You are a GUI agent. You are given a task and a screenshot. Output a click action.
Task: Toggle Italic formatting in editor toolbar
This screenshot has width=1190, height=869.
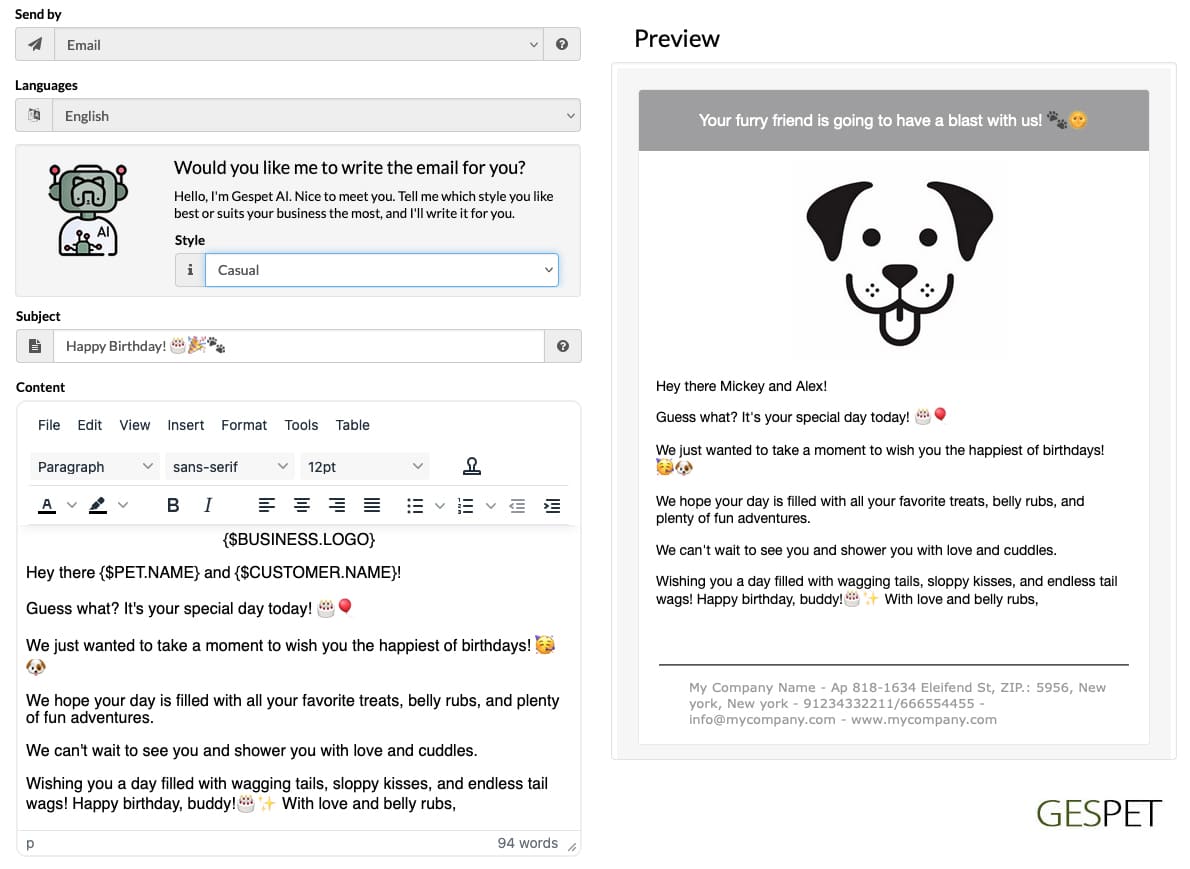pos(208,505)
